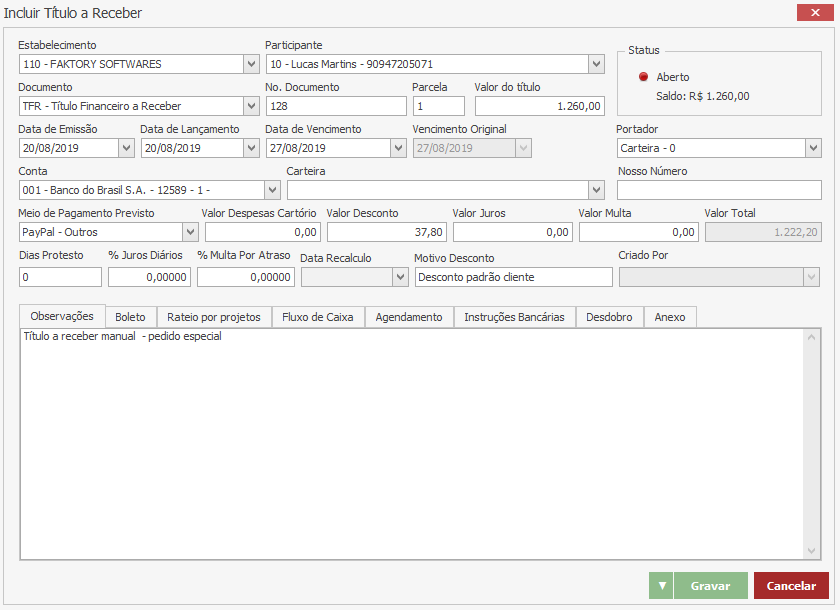The height and width of the screenshot is (610, 840).
Task: Click the Gravar button
Action: coord(710,586)
